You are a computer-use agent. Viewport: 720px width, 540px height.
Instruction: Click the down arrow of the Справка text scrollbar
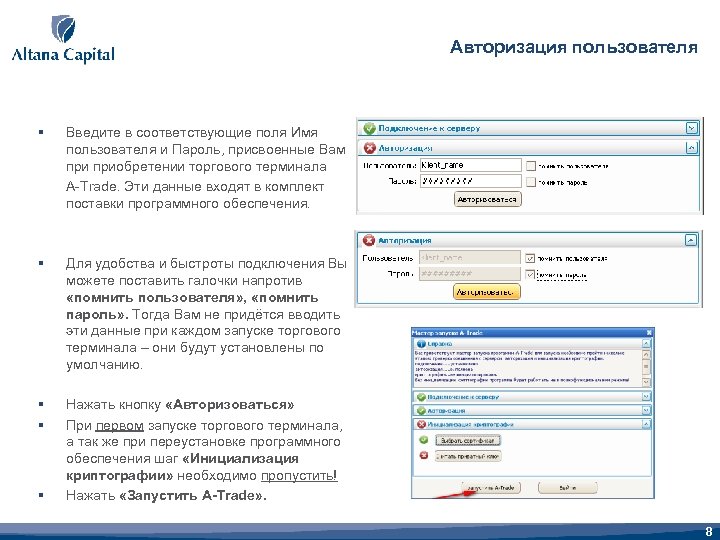point(646,382)
